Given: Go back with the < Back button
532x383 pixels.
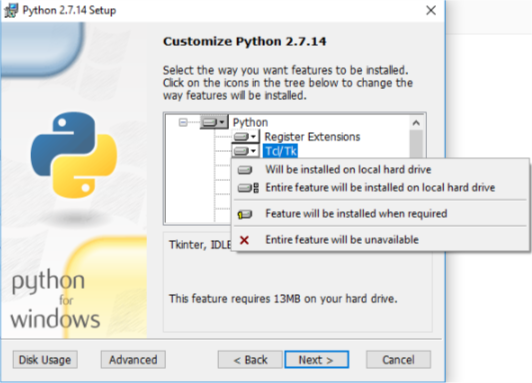Looking at the screenshot, I should (250, 360).
